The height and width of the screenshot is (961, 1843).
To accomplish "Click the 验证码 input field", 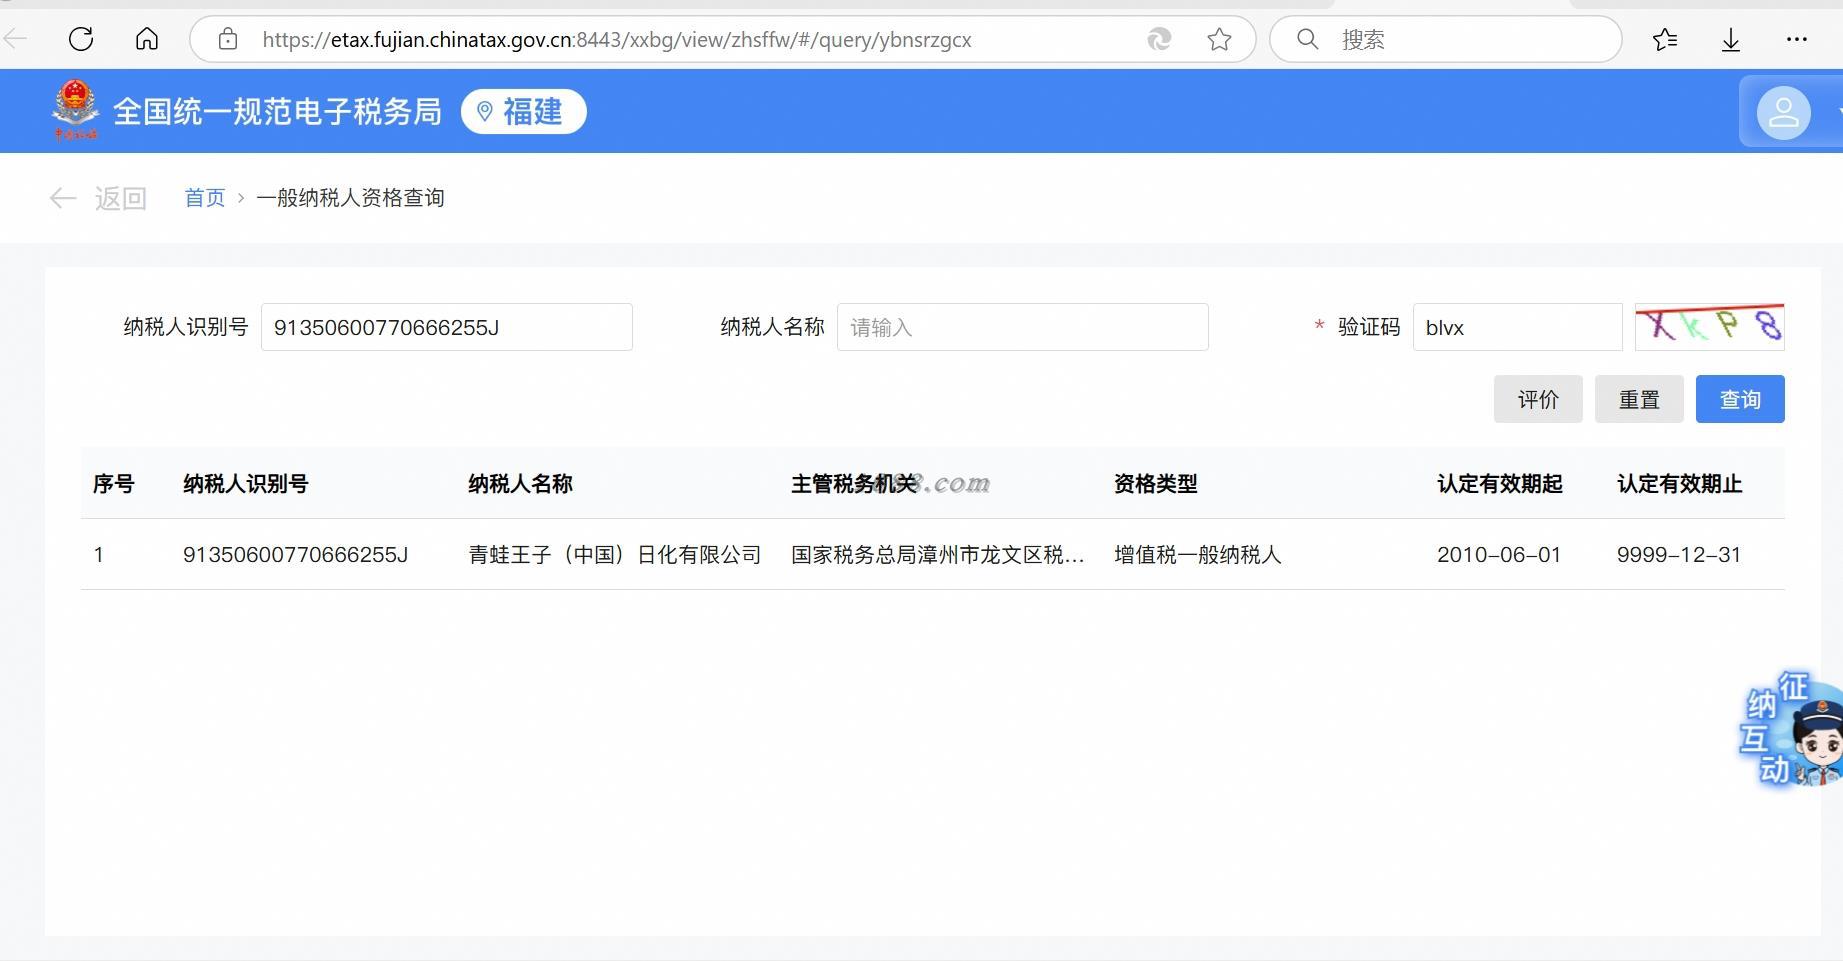I will [x=1517, y=327].
